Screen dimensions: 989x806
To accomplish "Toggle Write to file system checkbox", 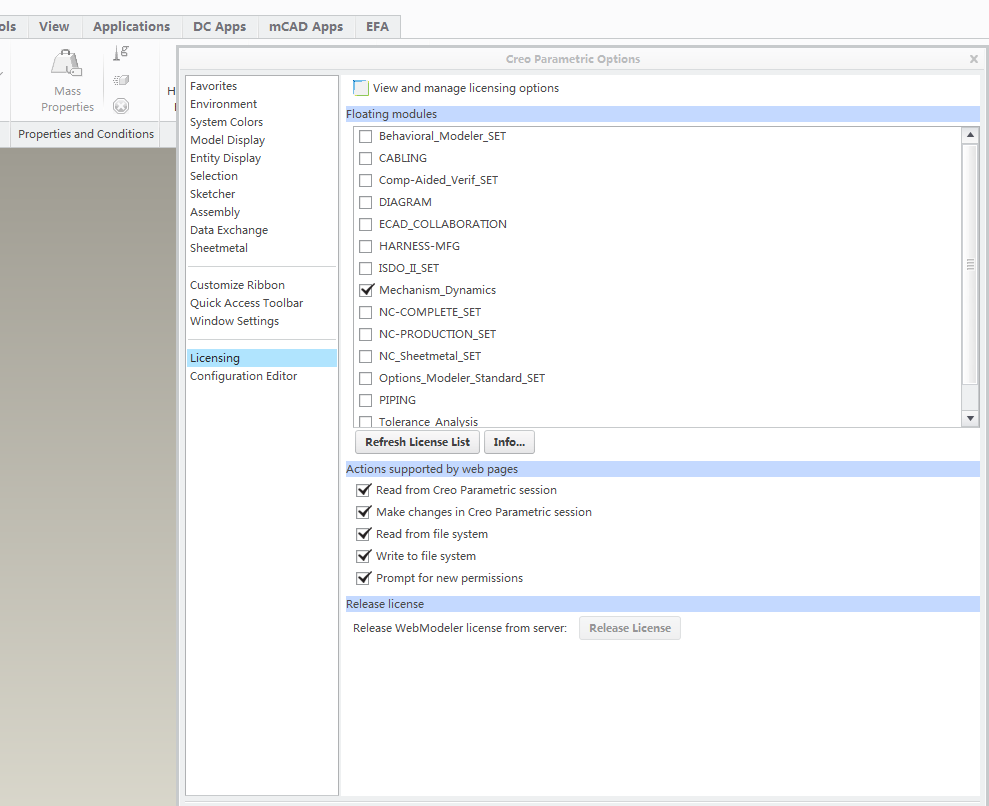I will coord(363,556).
